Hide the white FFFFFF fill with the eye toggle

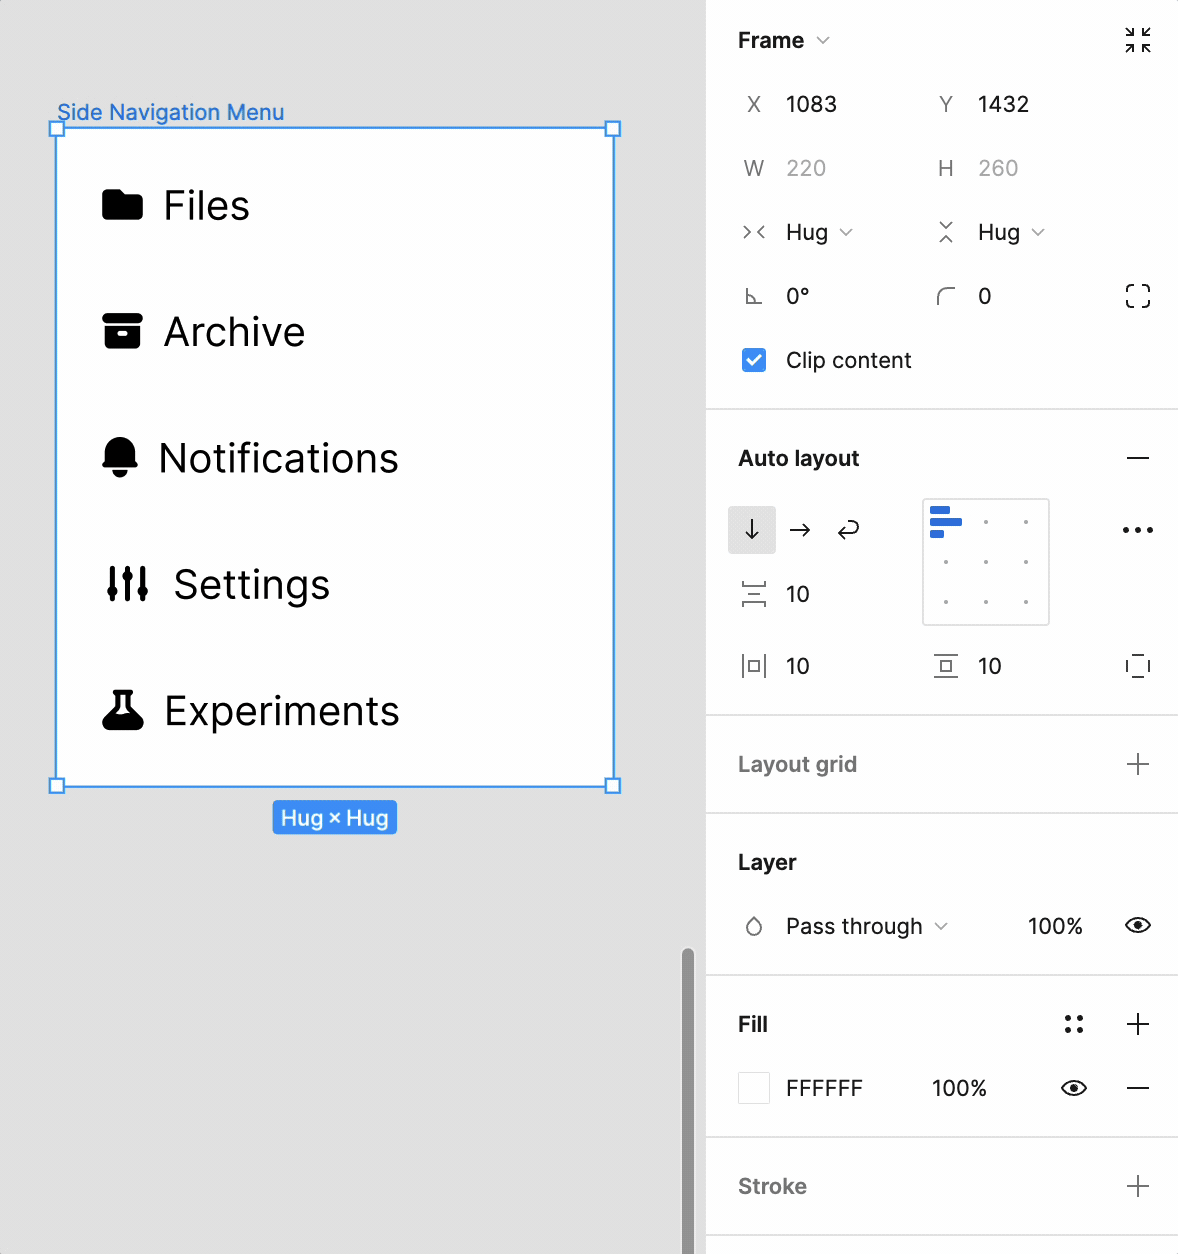pos(1073,1087)
